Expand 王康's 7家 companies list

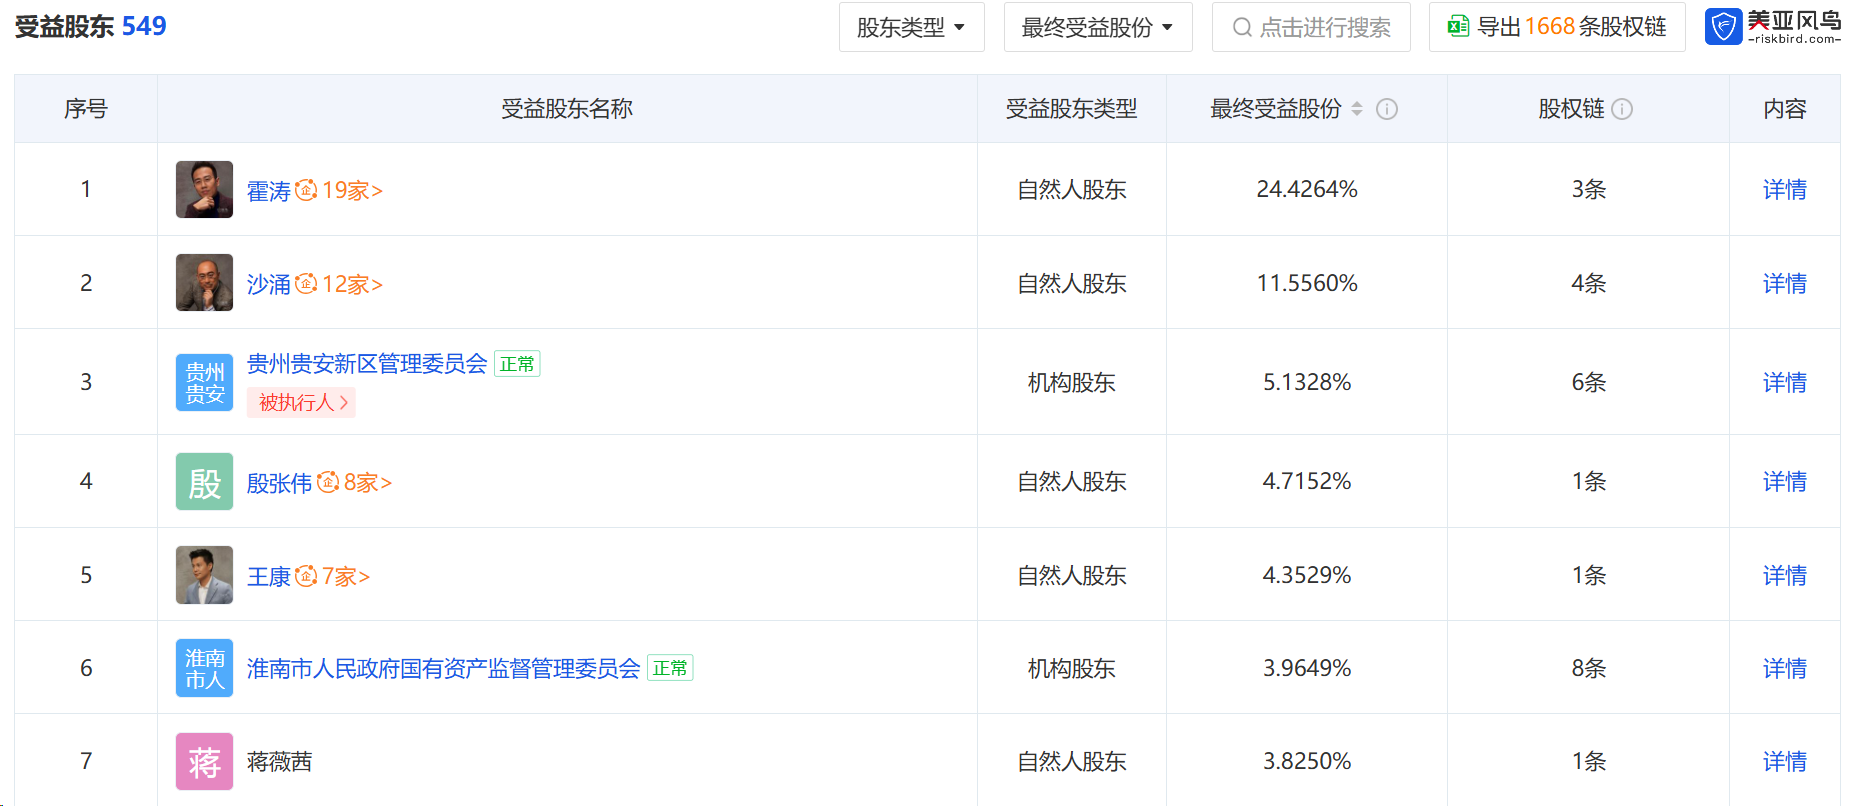pyautogui.click(x=345, y=577)
